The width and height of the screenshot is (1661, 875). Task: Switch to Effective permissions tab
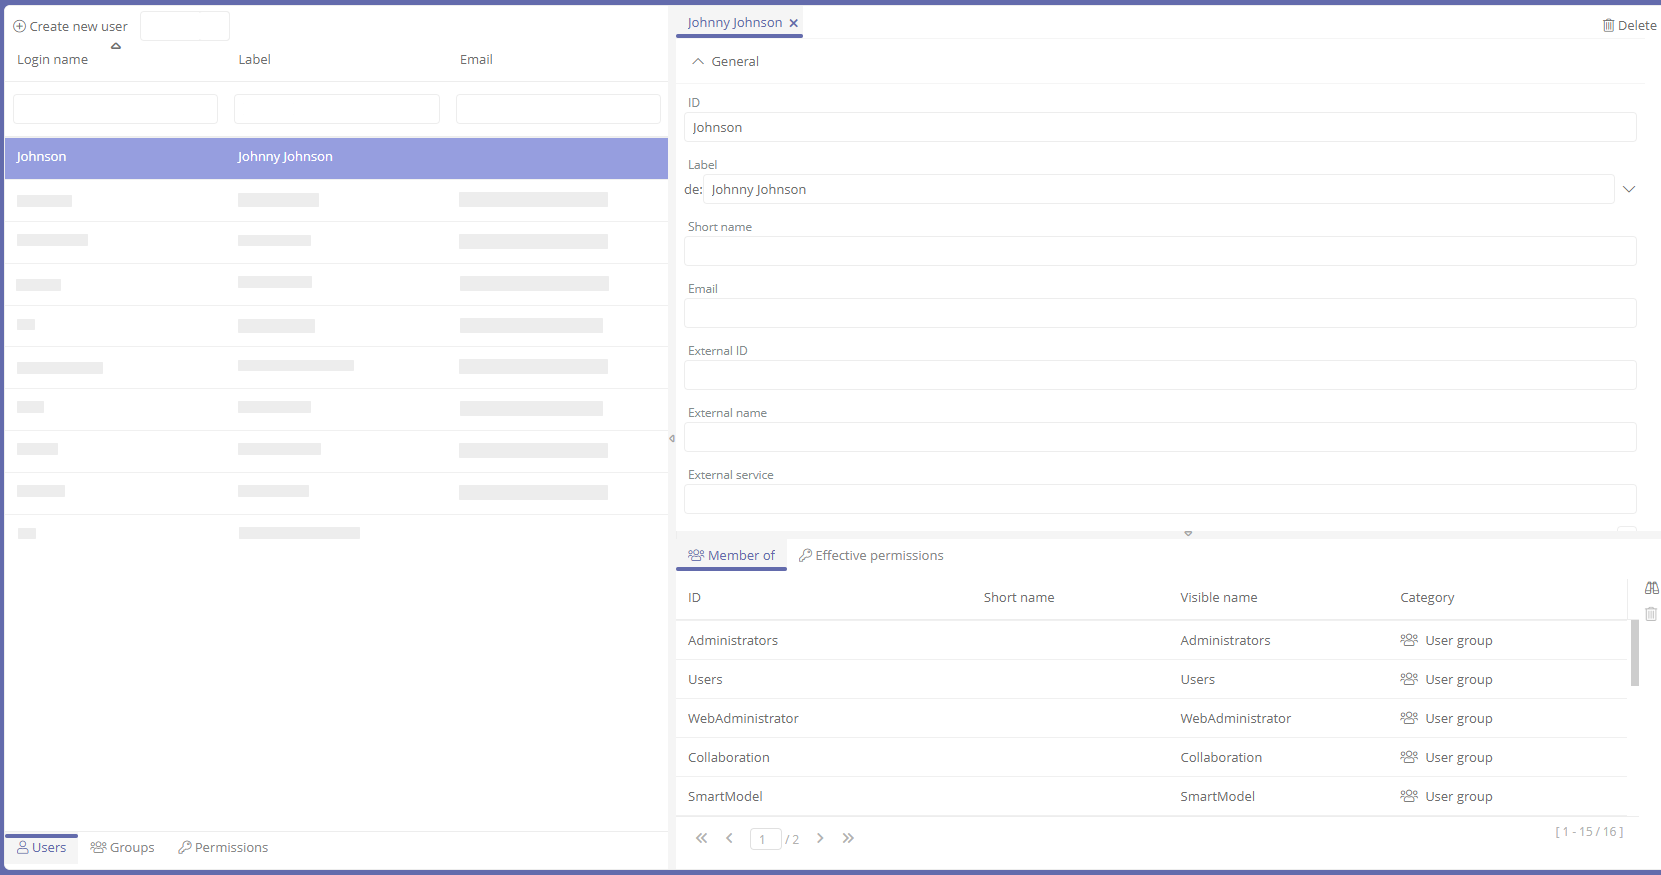click(871, 556)
